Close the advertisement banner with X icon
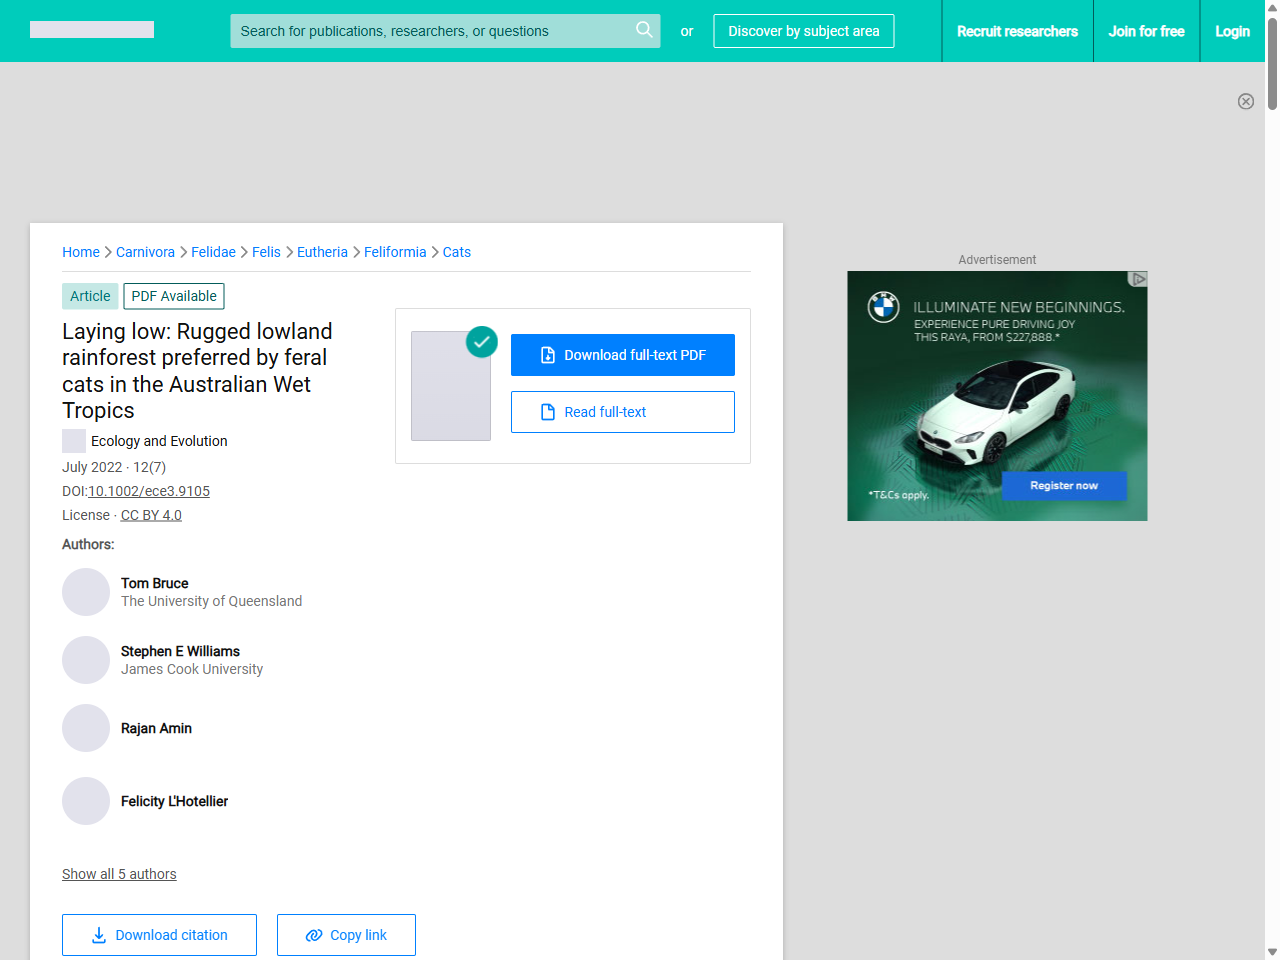Screen dimensions: 1280x960 pyautogui.click(x=1246, y=101)
